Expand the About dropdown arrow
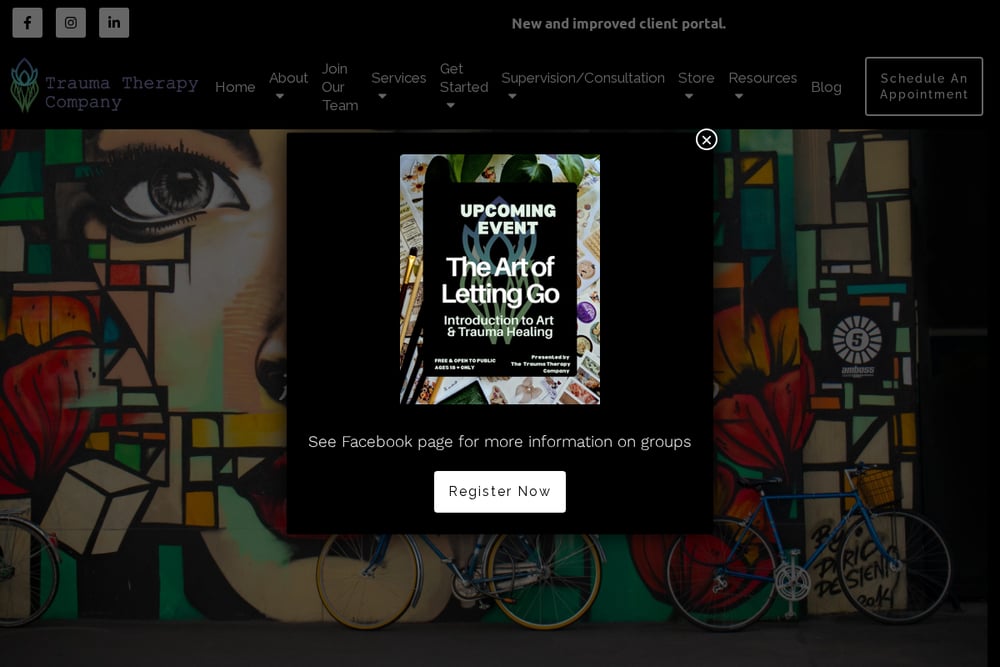The image size is (1000, 667). click(x=279, y=96)
